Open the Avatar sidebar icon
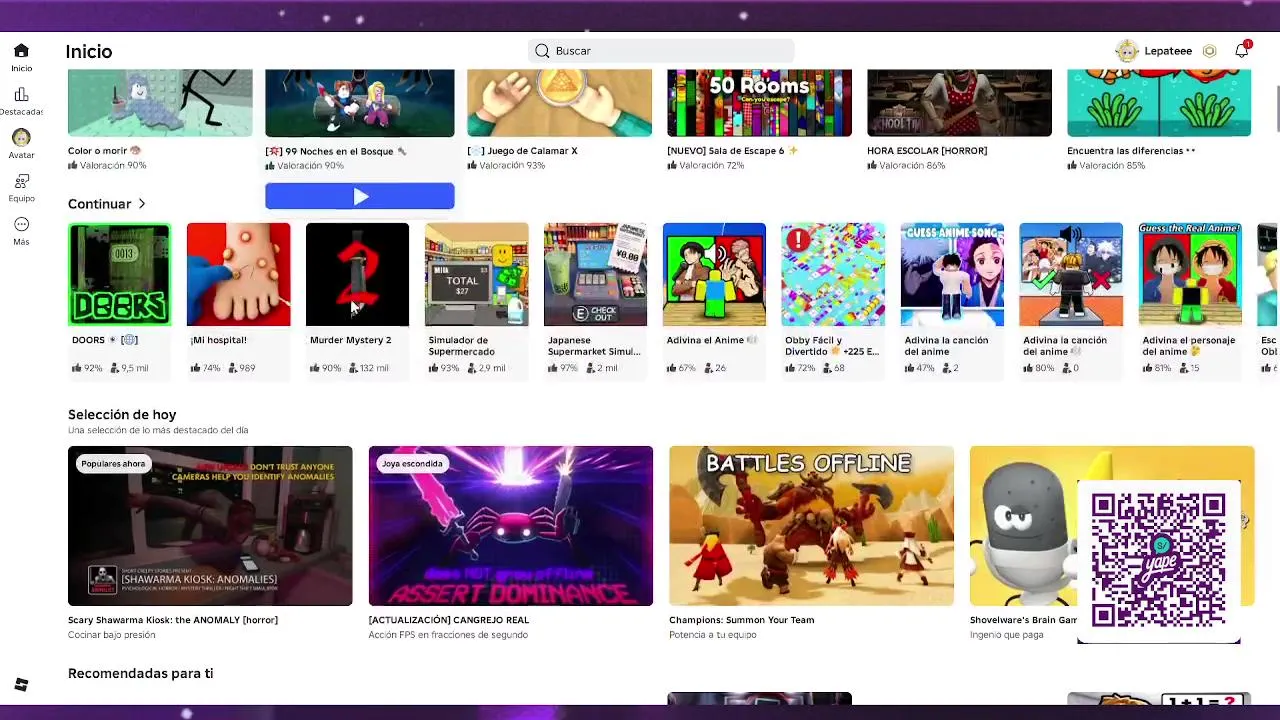This screenshot has height=720, width=1280. [x=21, y=138]
